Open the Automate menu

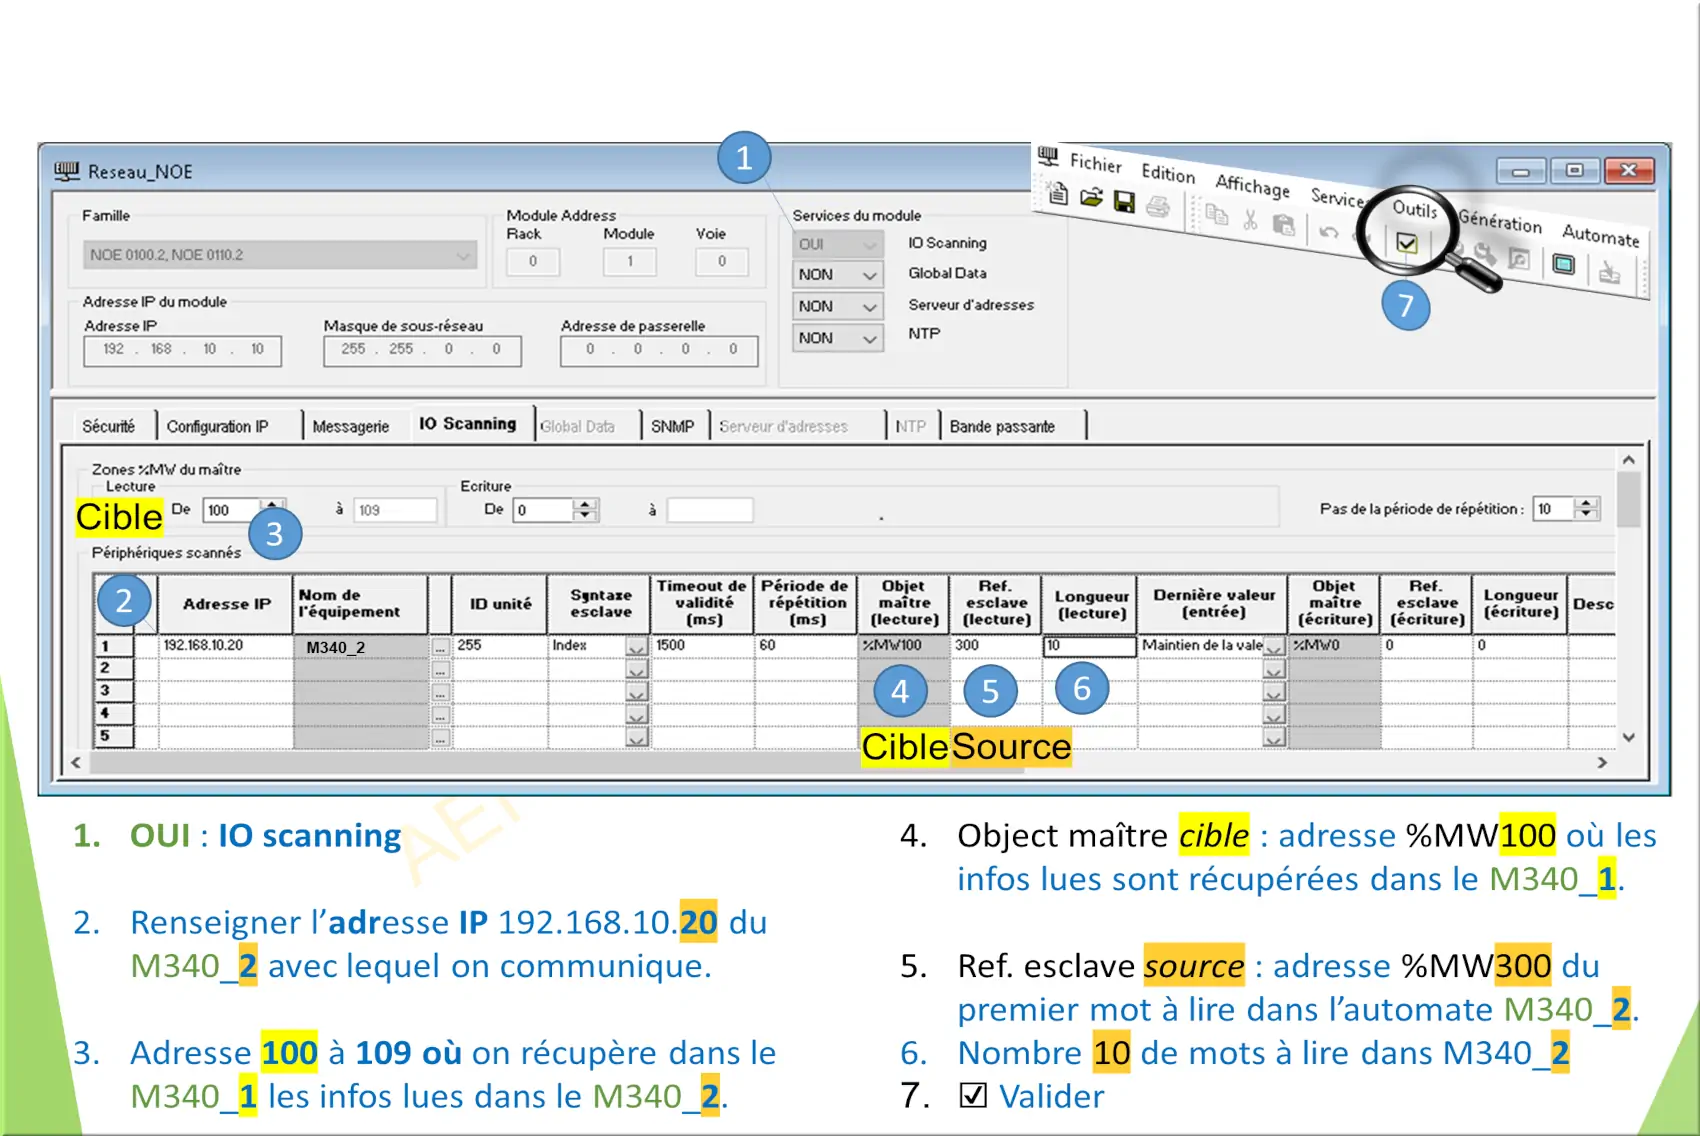point(1600,235)
